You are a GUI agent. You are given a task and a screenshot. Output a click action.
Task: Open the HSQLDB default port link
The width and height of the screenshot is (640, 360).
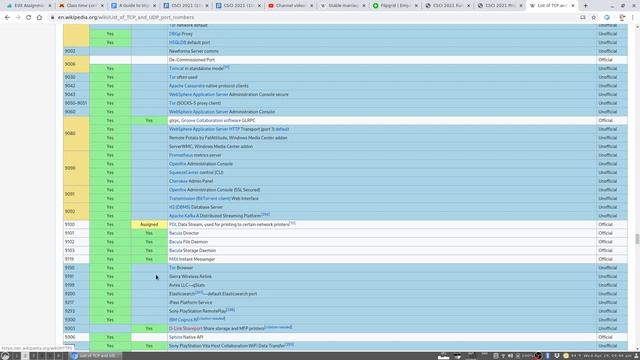[178, 42]
